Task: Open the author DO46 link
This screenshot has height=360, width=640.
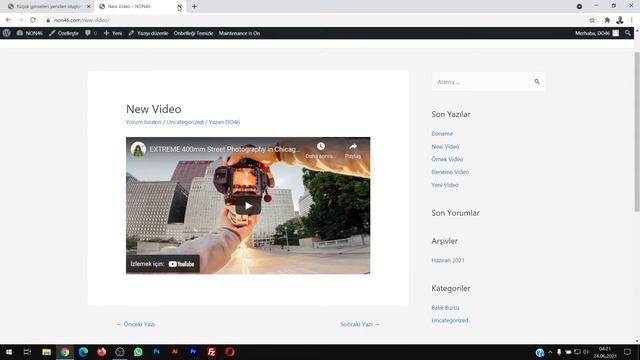Action: point(232,122)
